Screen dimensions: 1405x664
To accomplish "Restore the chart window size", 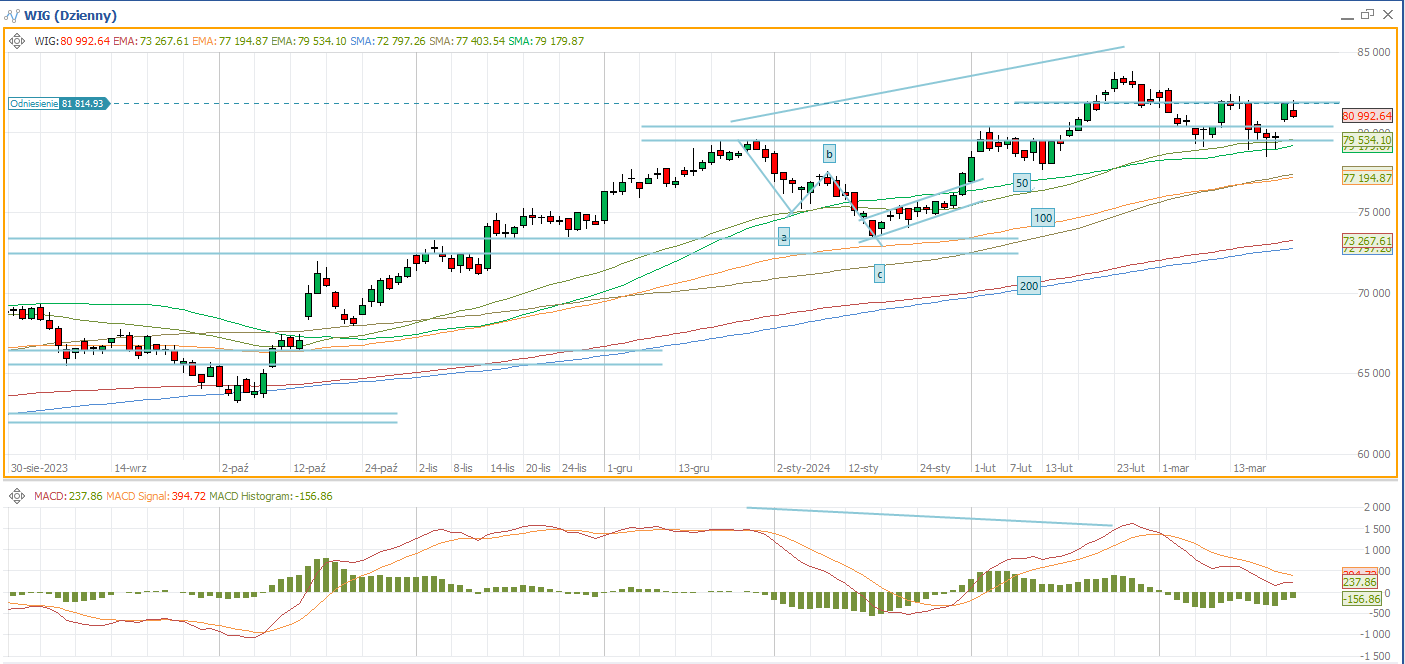I will coord(1367,14).
